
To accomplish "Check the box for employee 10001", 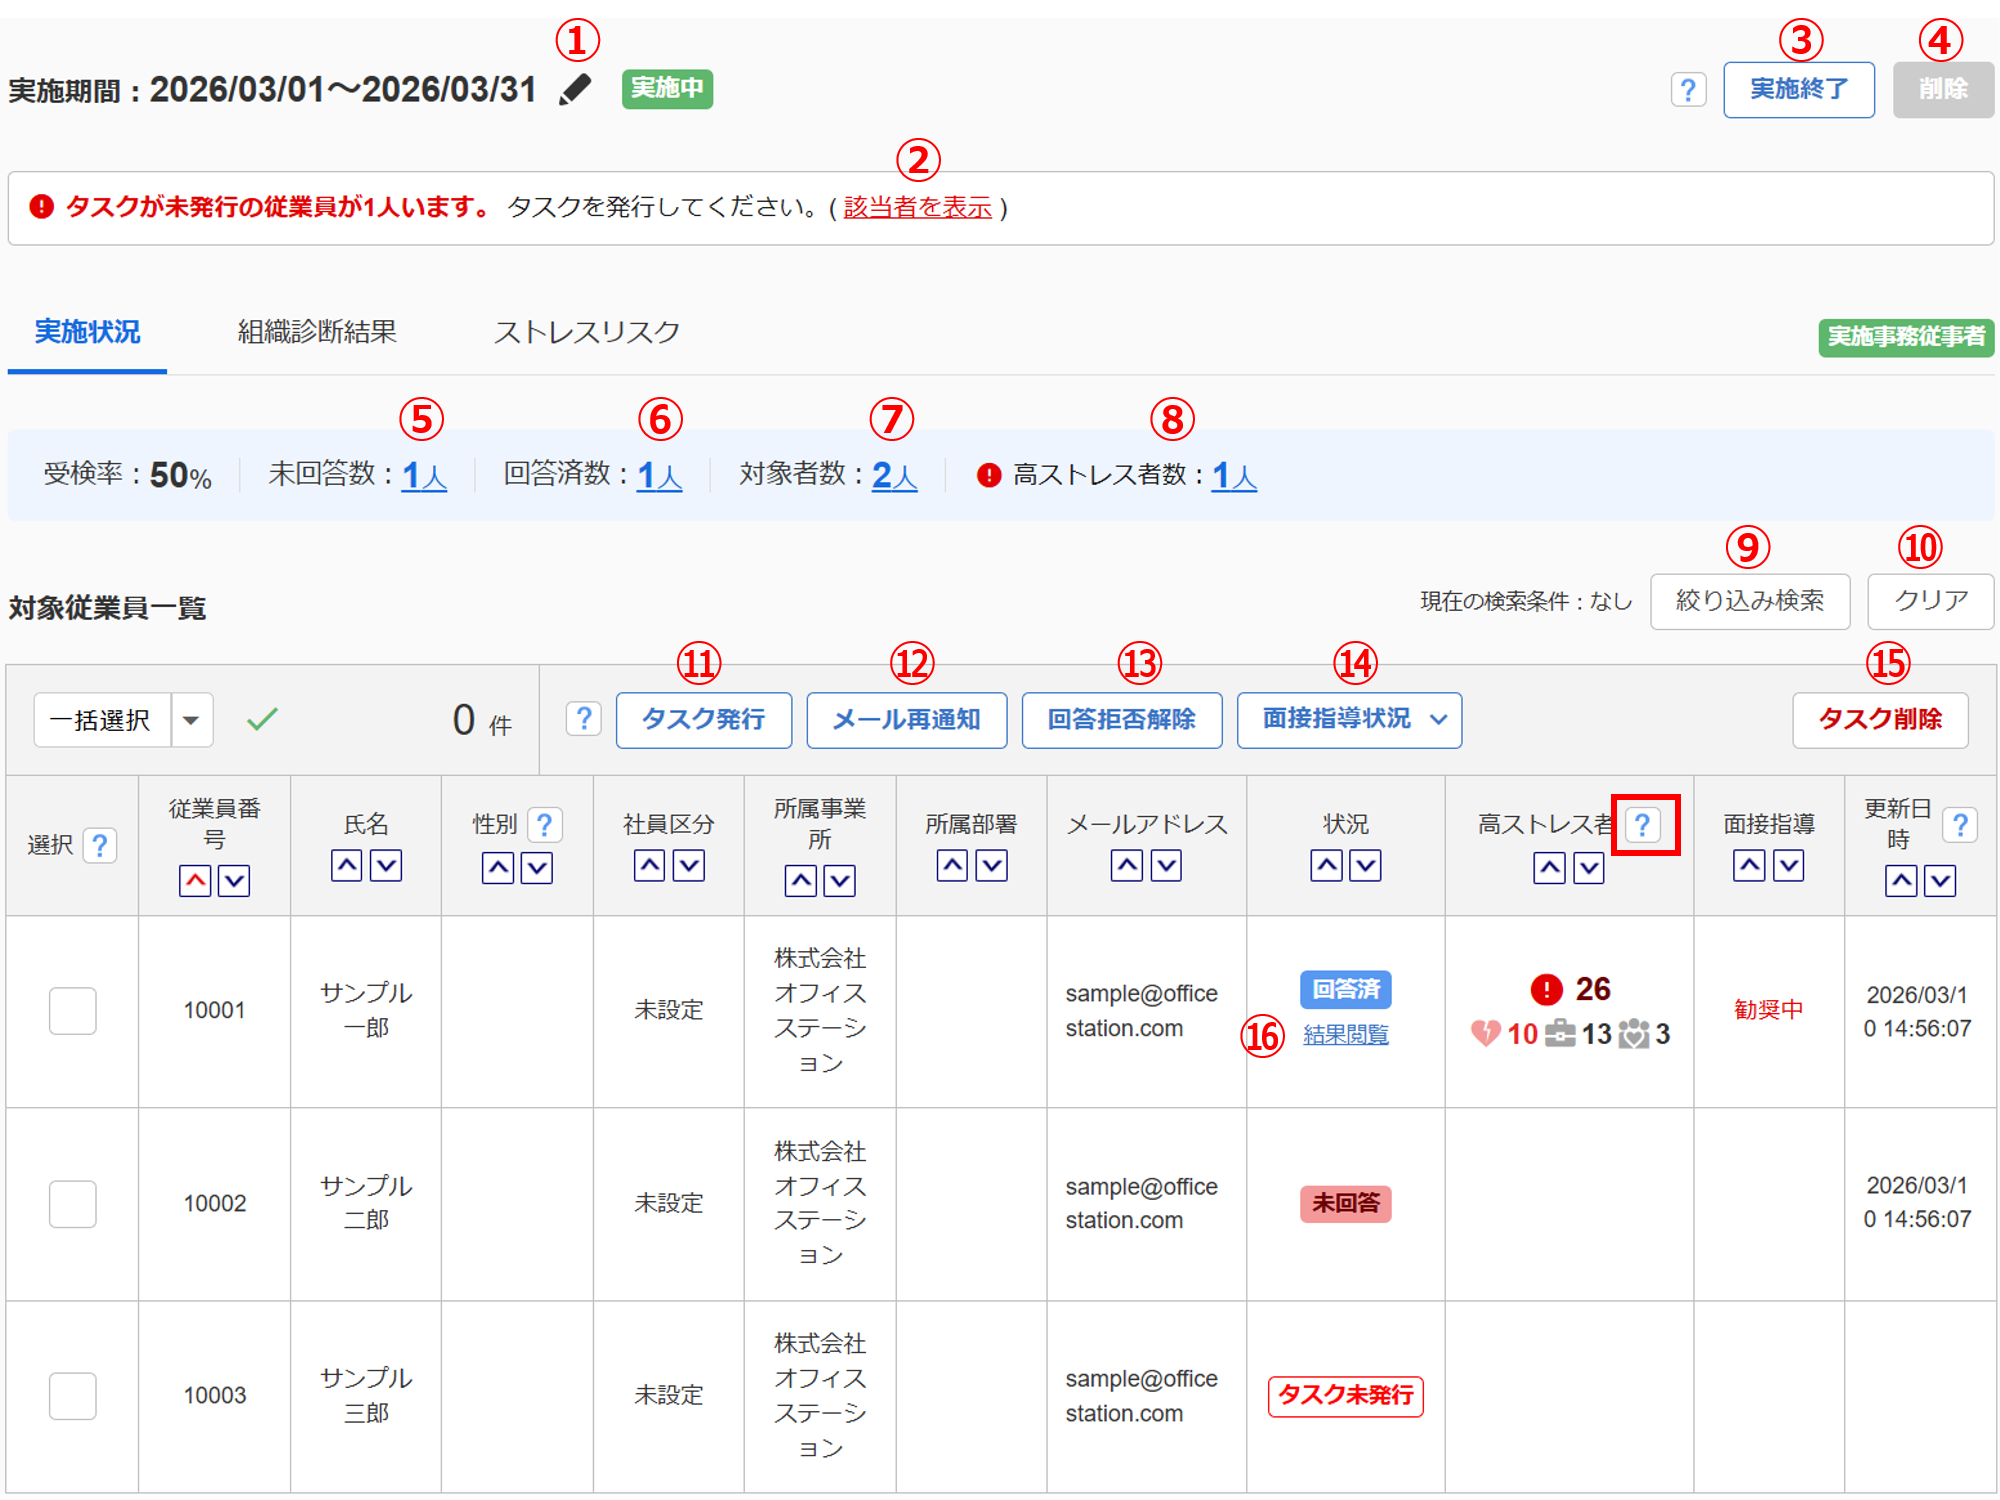I will pos(73,1010).
